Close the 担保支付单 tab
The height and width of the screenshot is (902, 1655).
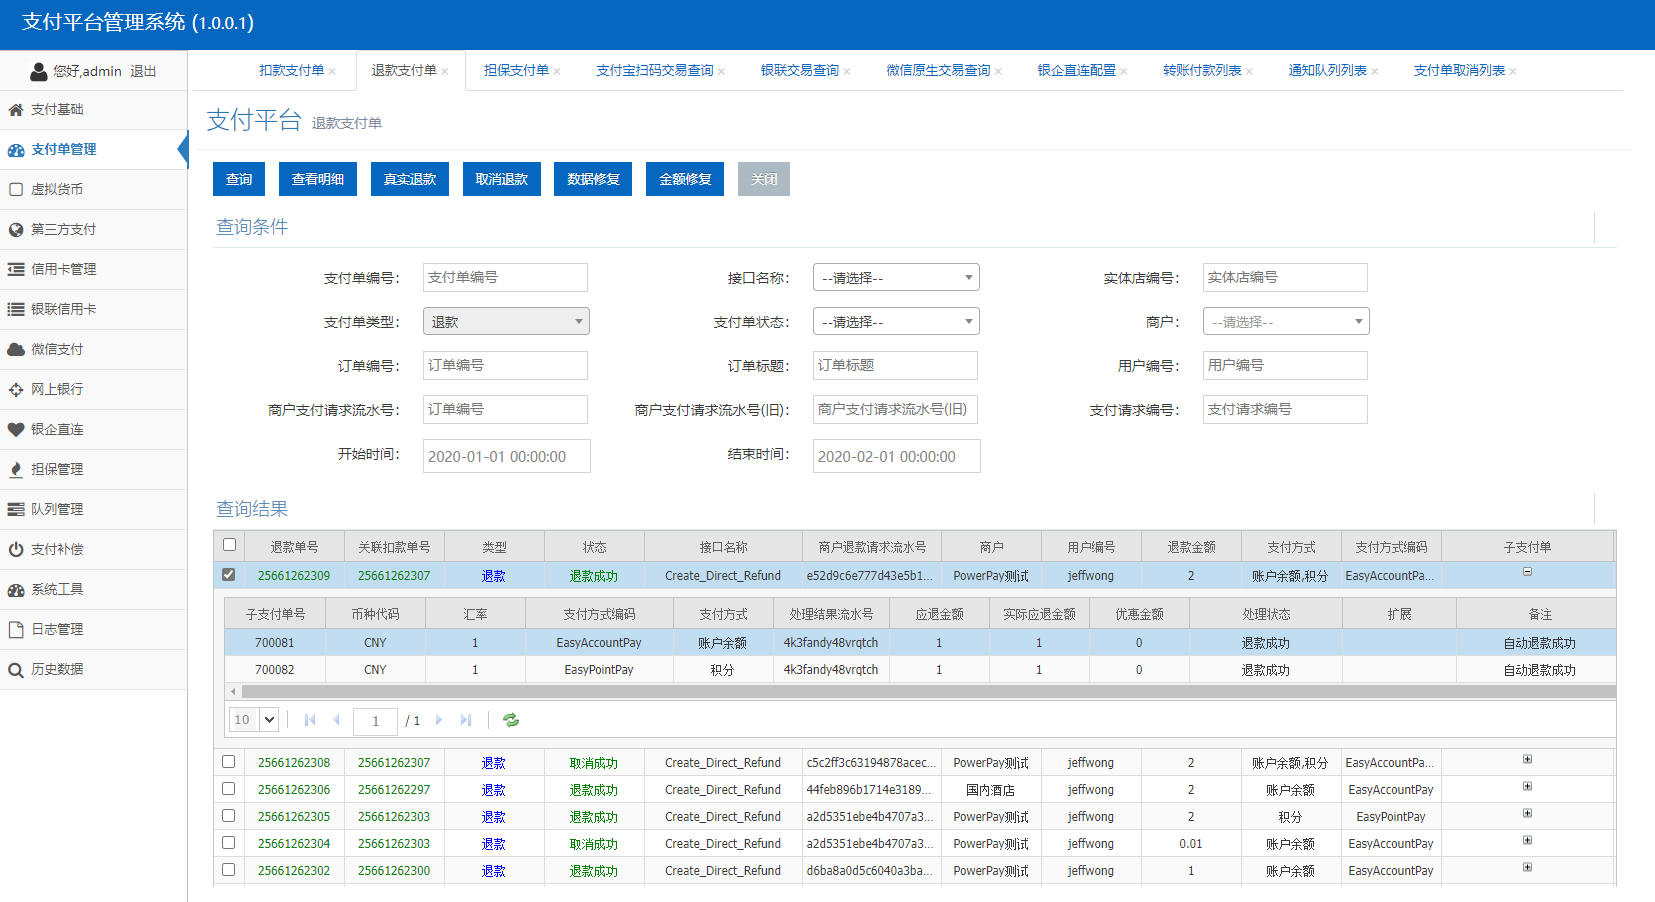click(557, 71)
